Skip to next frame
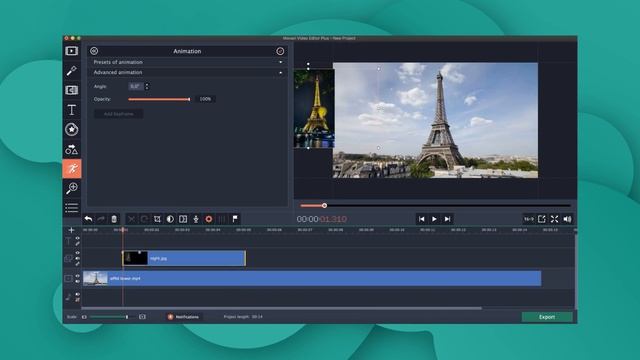The height and width of the screenshot is (360, 640). [447, 219]
